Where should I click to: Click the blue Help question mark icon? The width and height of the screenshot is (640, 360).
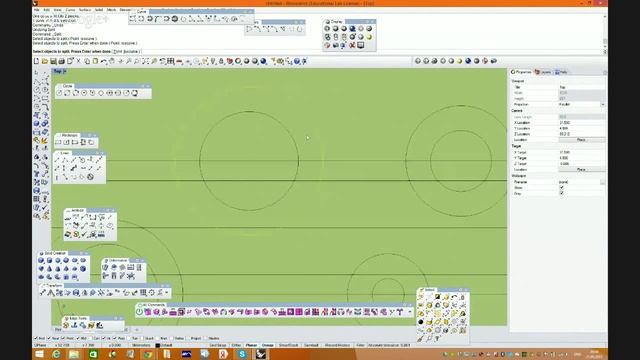[x=297, y=61]
